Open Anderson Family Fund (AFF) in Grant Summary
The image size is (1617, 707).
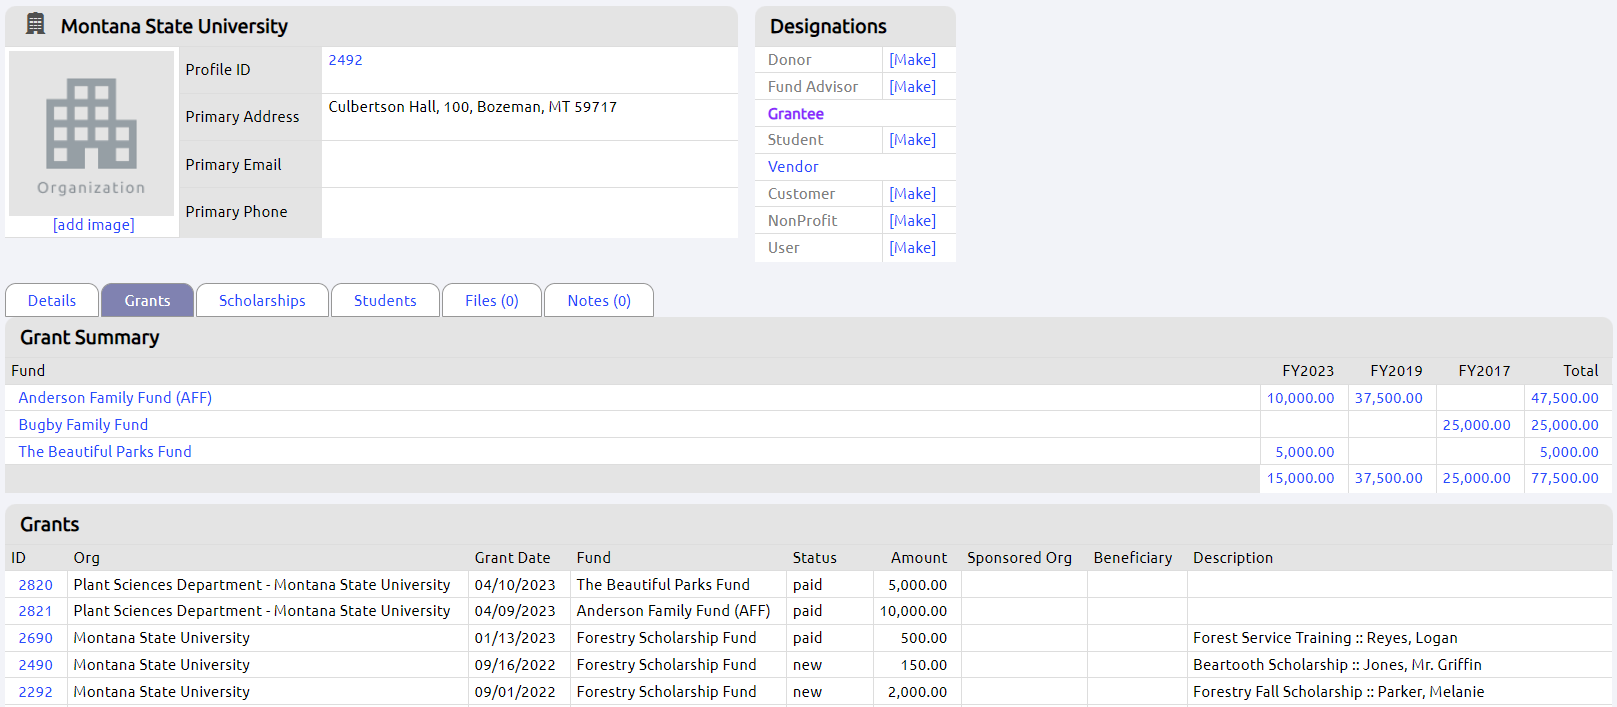(115, 398)
